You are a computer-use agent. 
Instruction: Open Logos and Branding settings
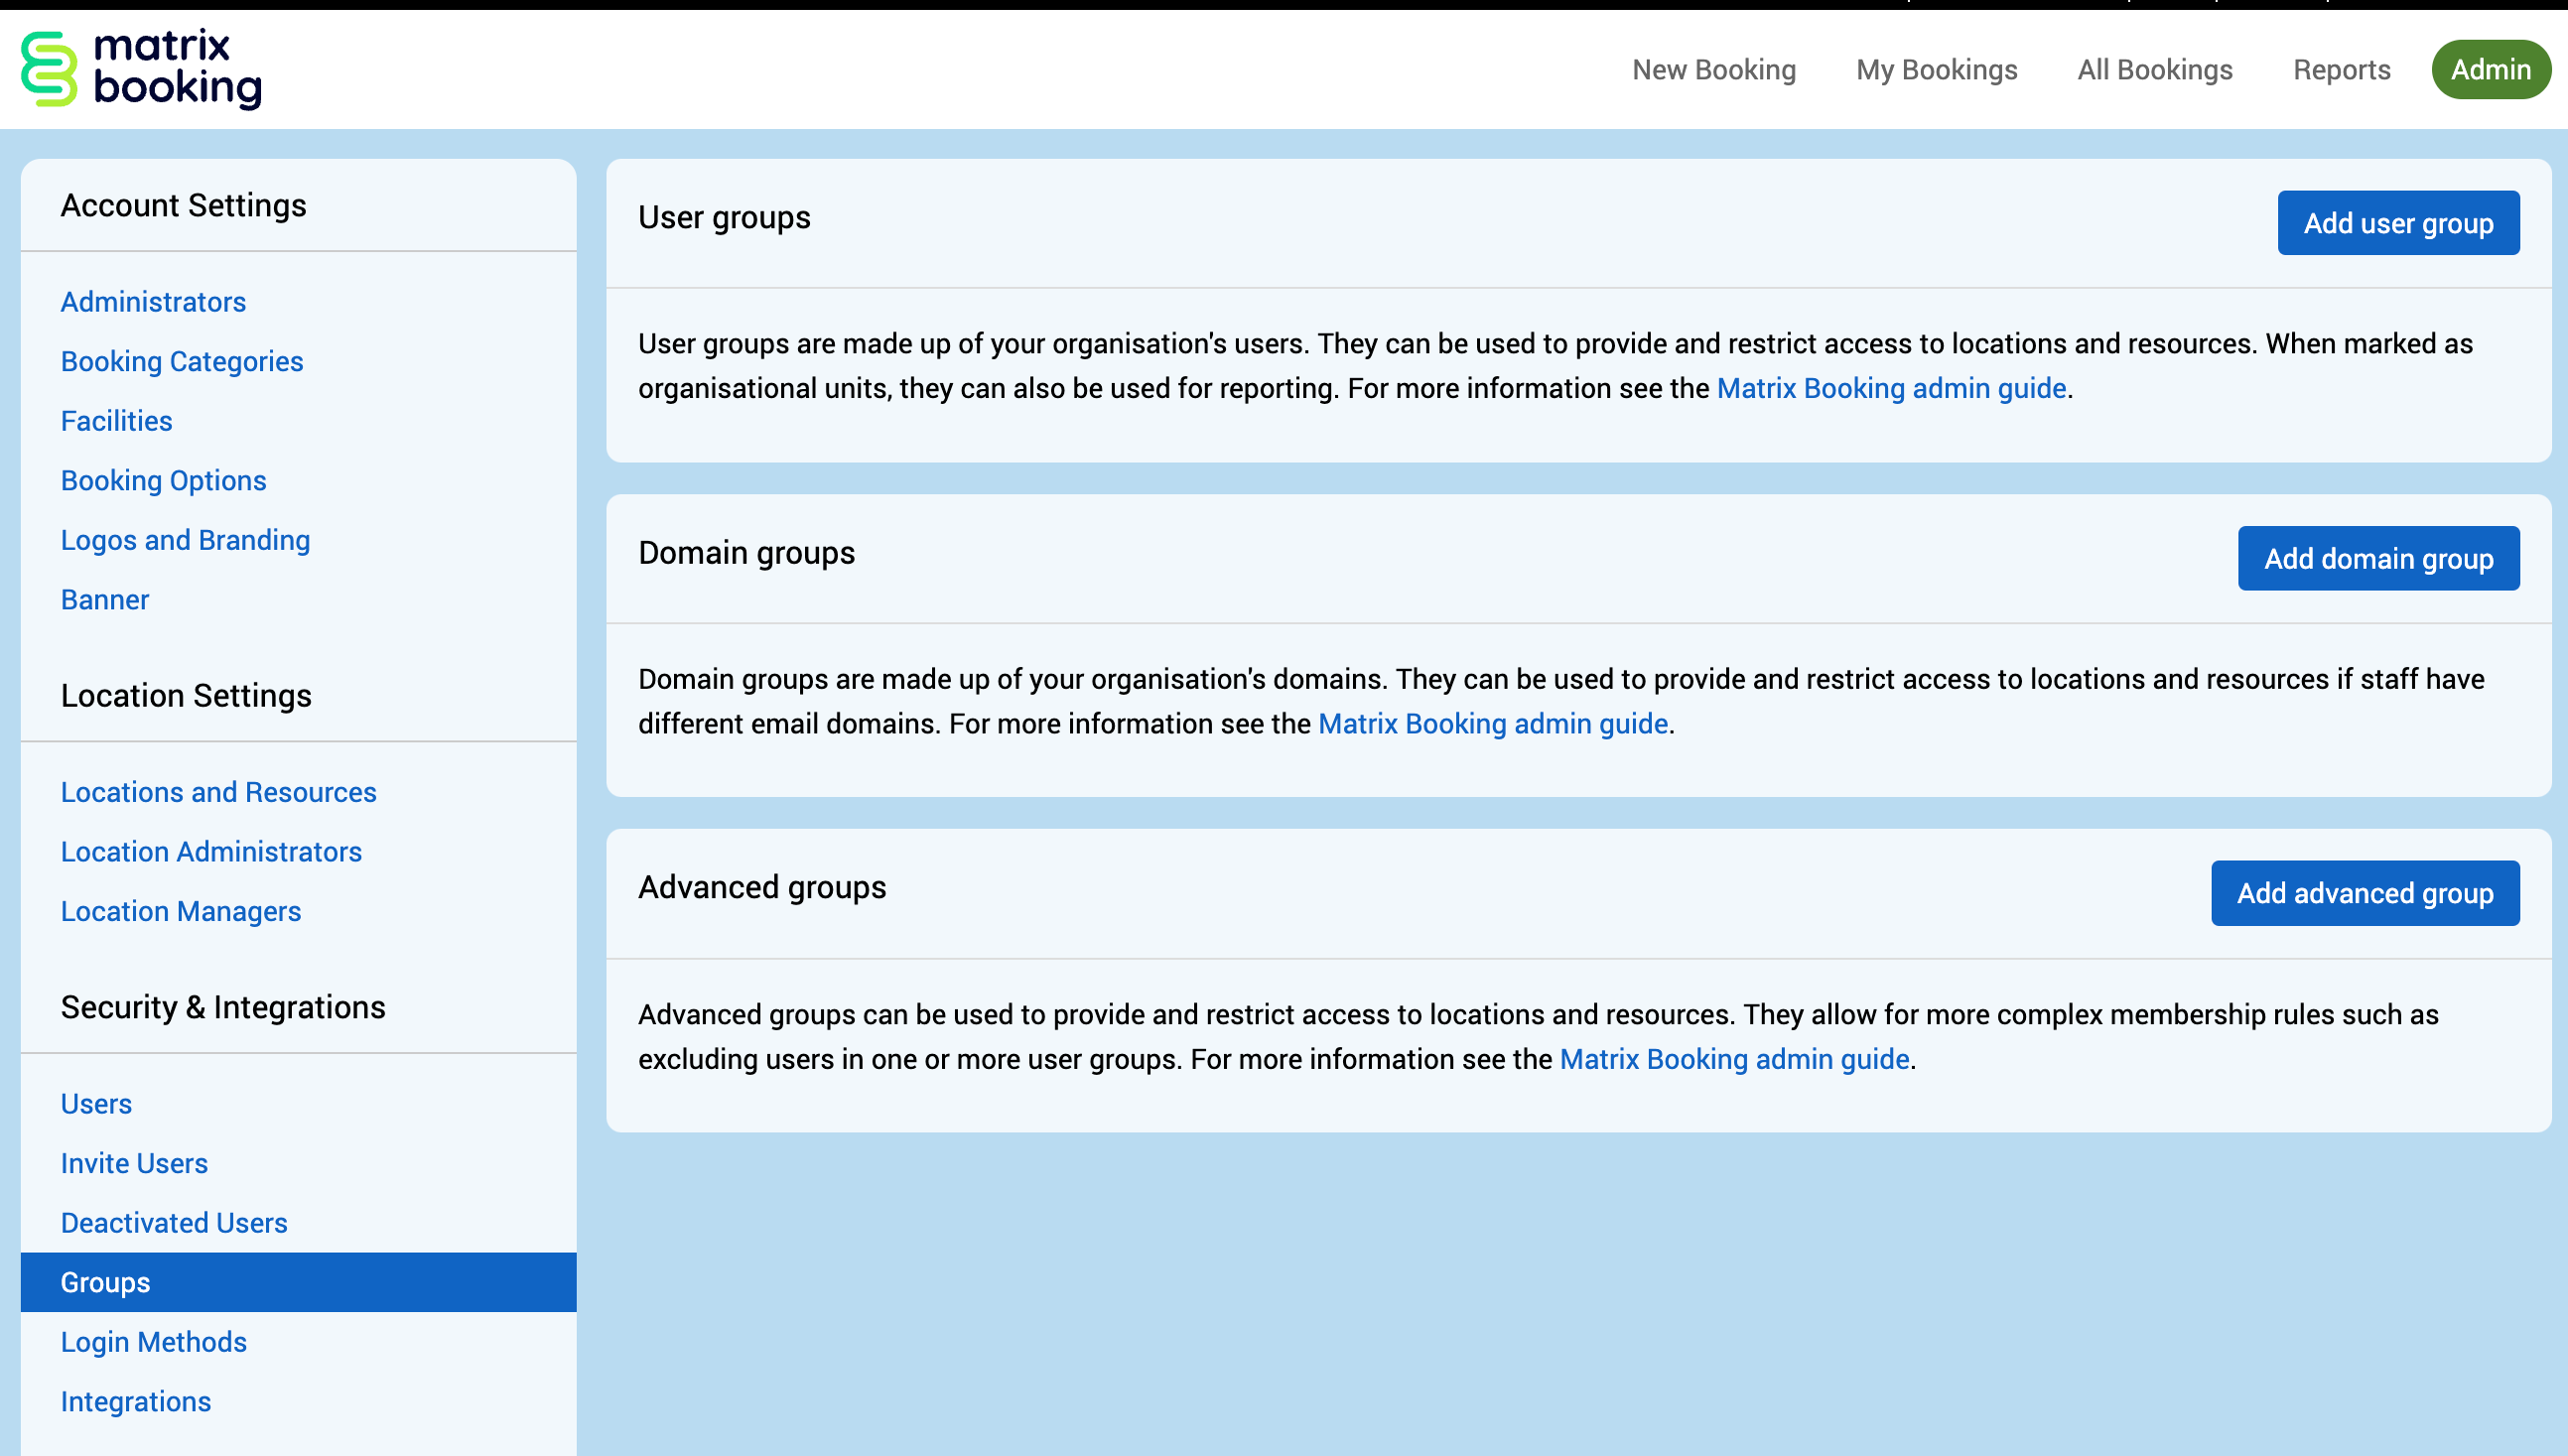pyautogui.click(x=185, y=540)
